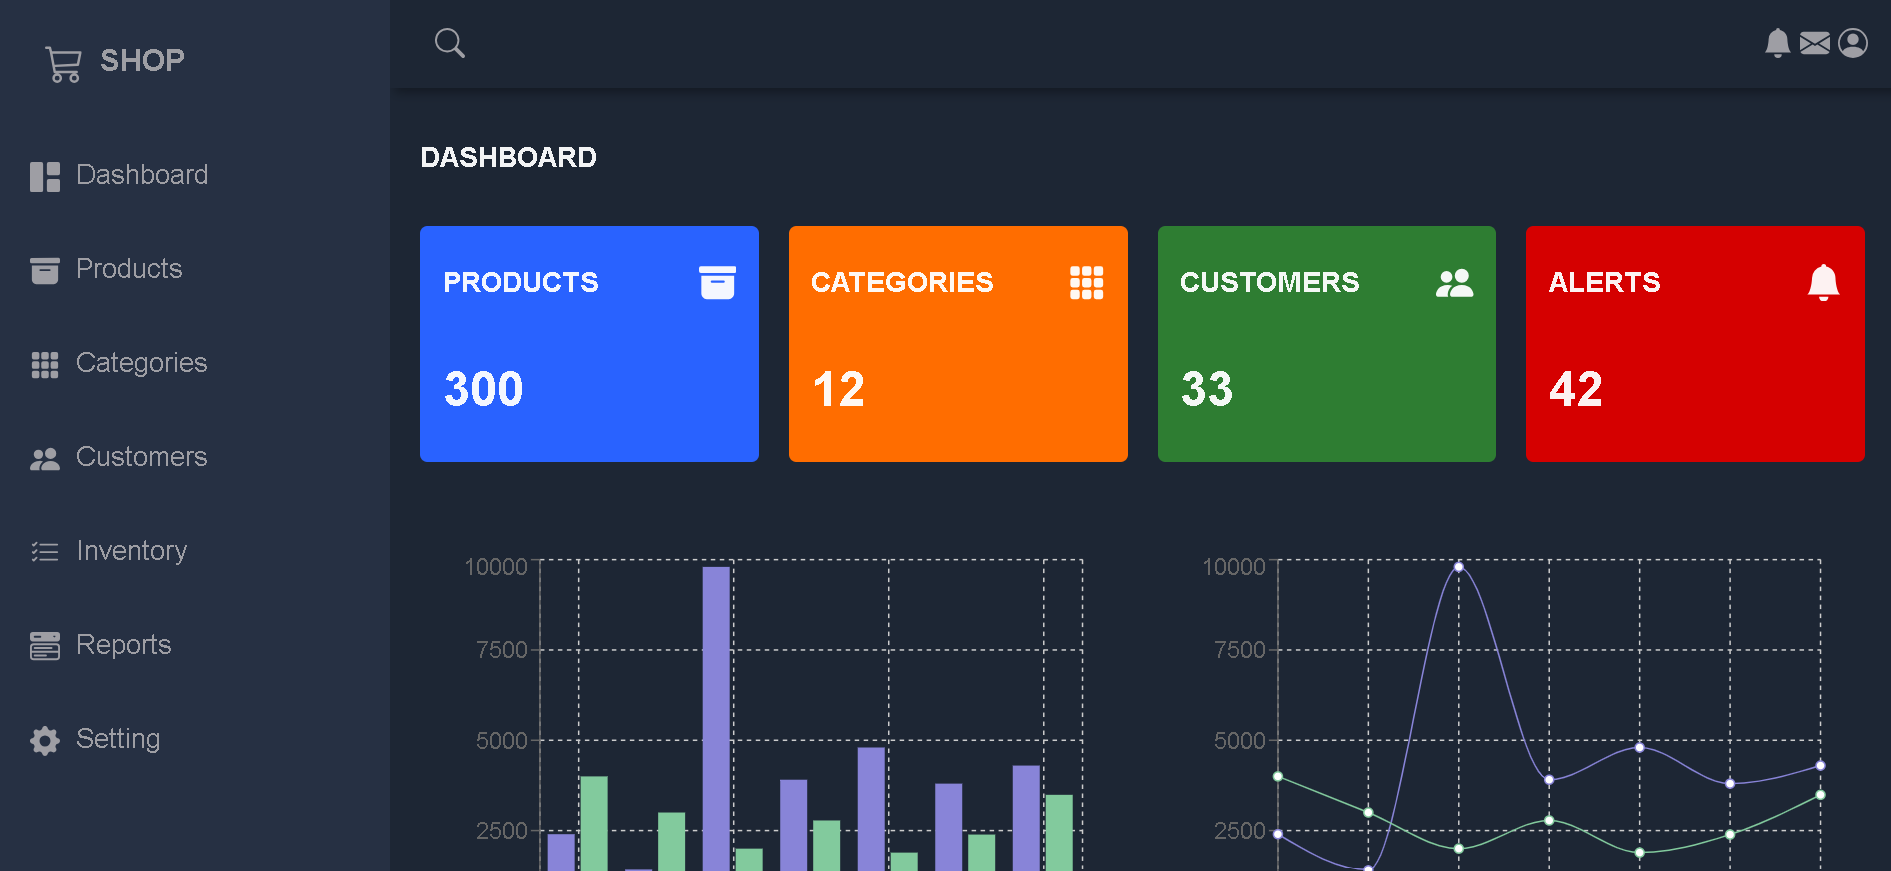Click the shopping cart logo icon
The height and width of the screenshot is (871, 1891).
click(x=63, y=64)
